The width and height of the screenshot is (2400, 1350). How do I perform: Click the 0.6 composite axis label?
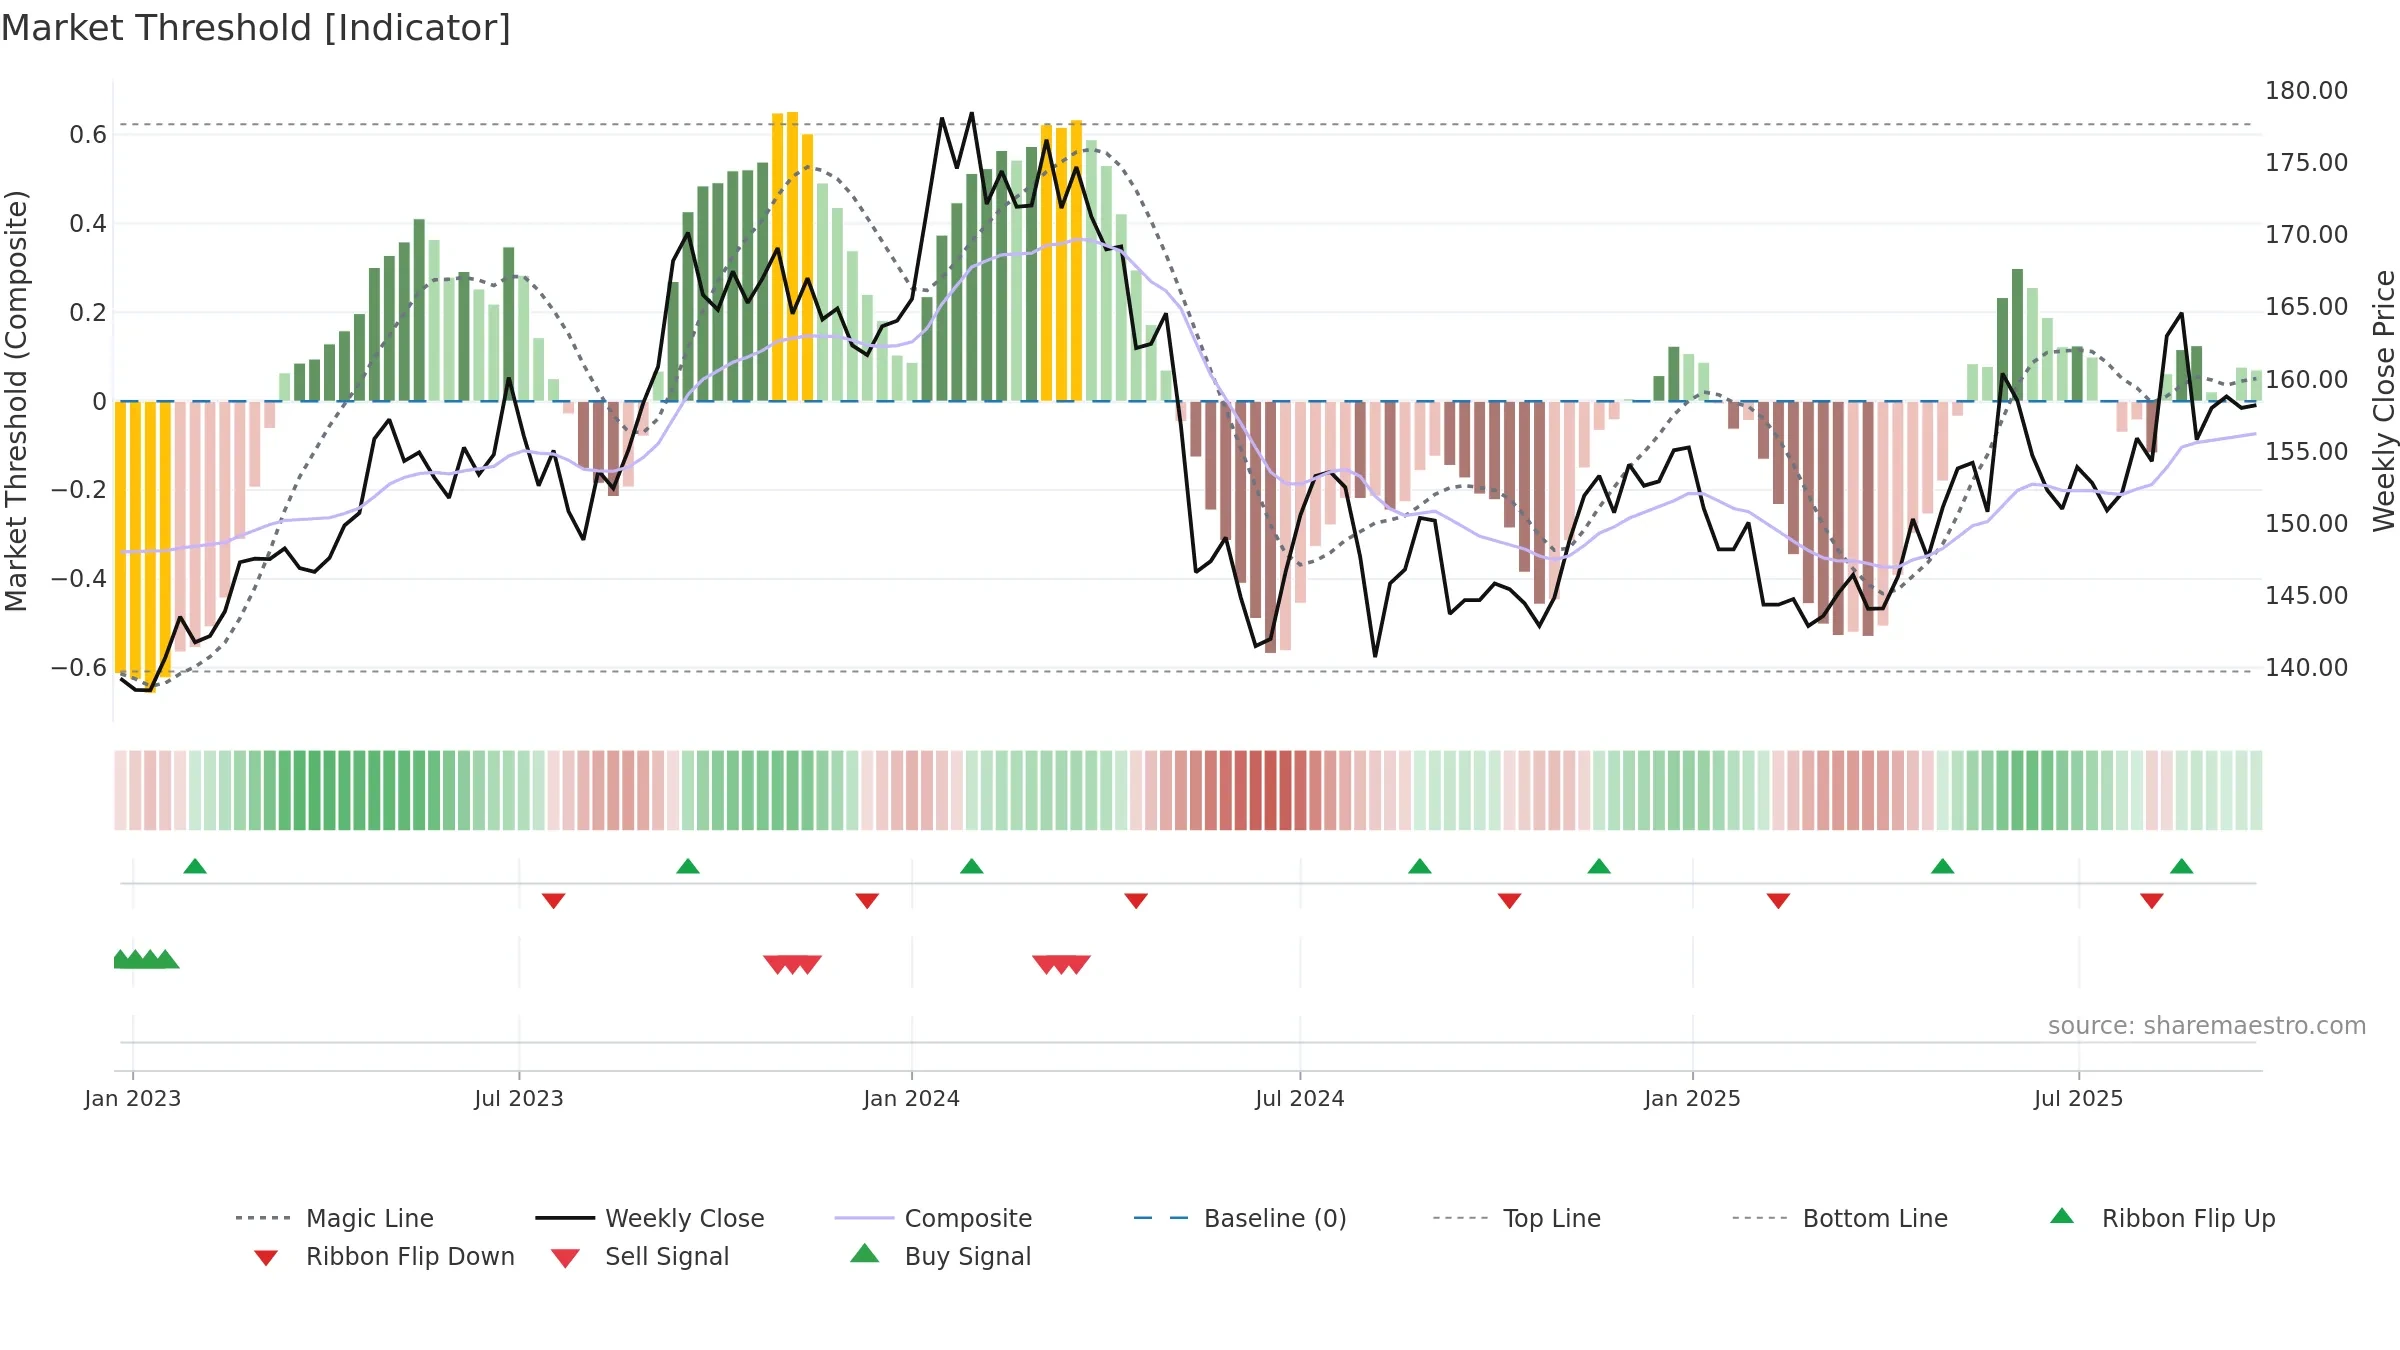(88, 135)
